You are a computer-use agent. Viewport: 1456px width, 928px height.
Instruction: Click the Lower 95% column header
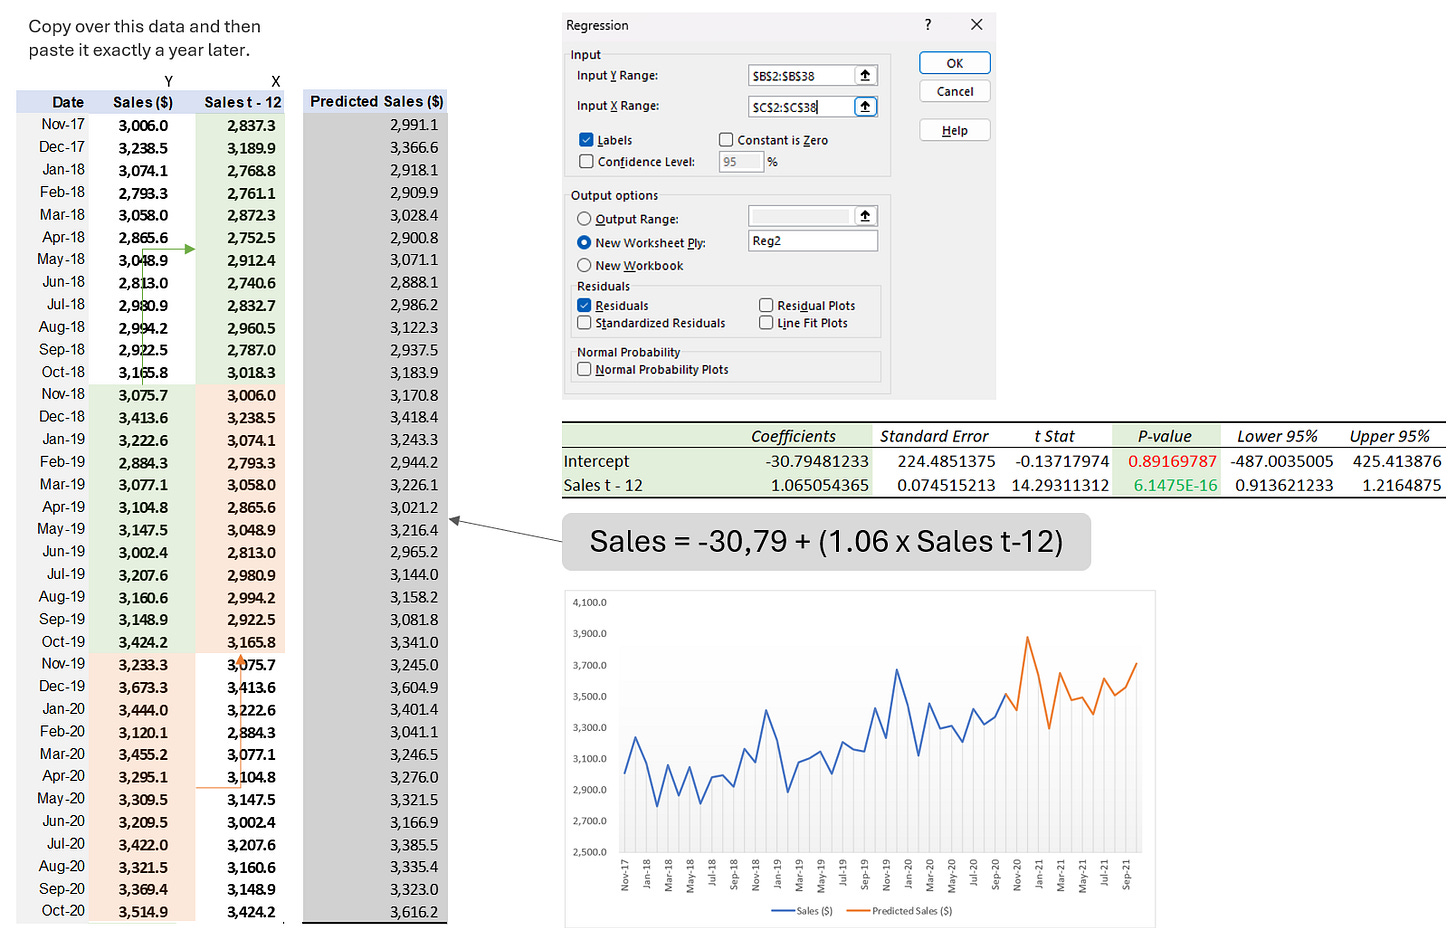[x=1277, y=436]
